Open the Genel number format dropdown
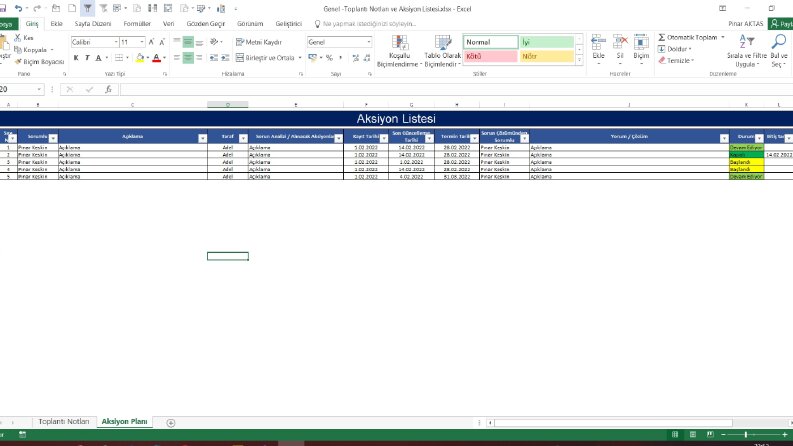793x446 pixels. pyautogui.click(x=369, y=42)
